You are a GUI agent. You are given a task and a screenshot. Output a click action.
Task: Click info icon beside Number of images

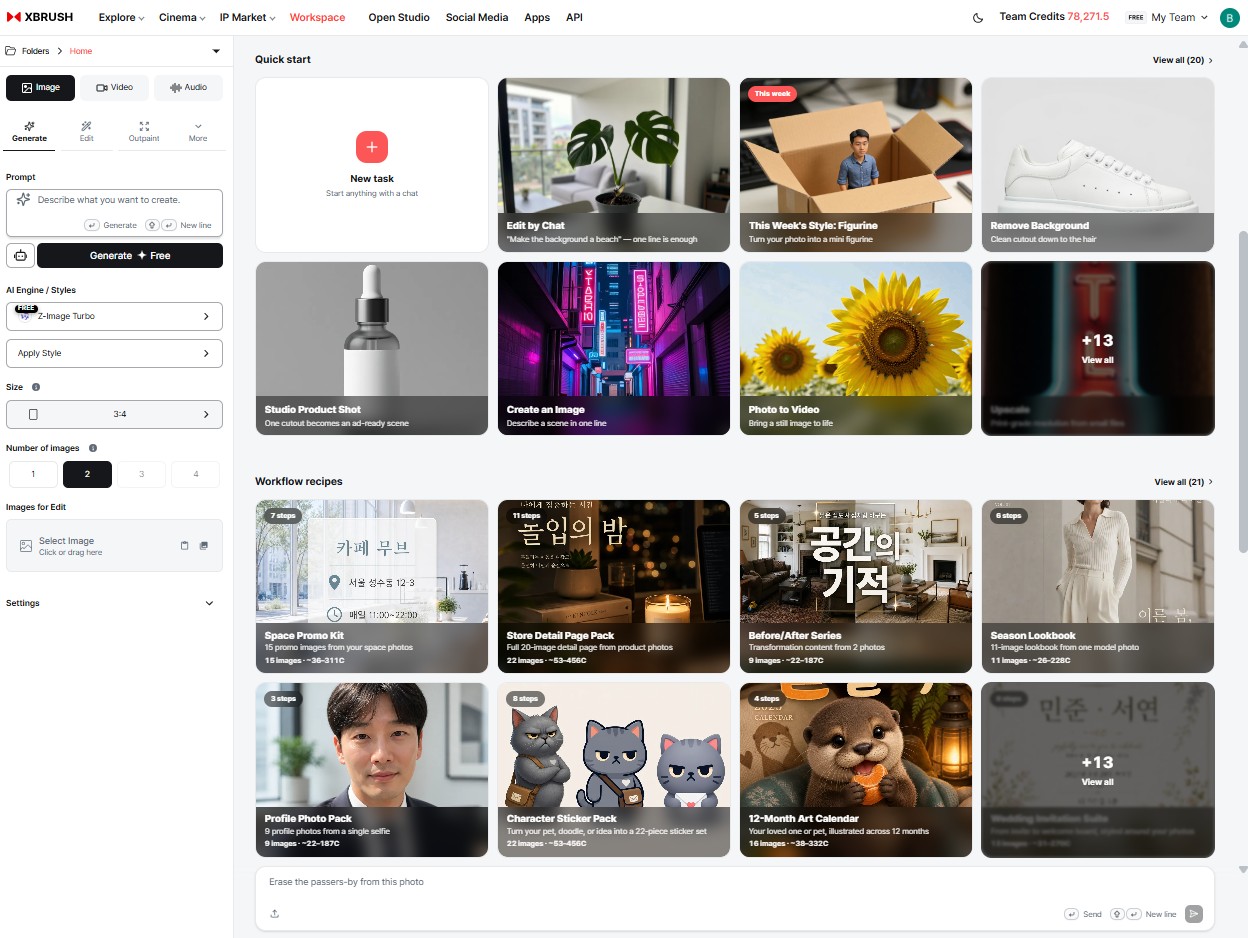point(93,448)
